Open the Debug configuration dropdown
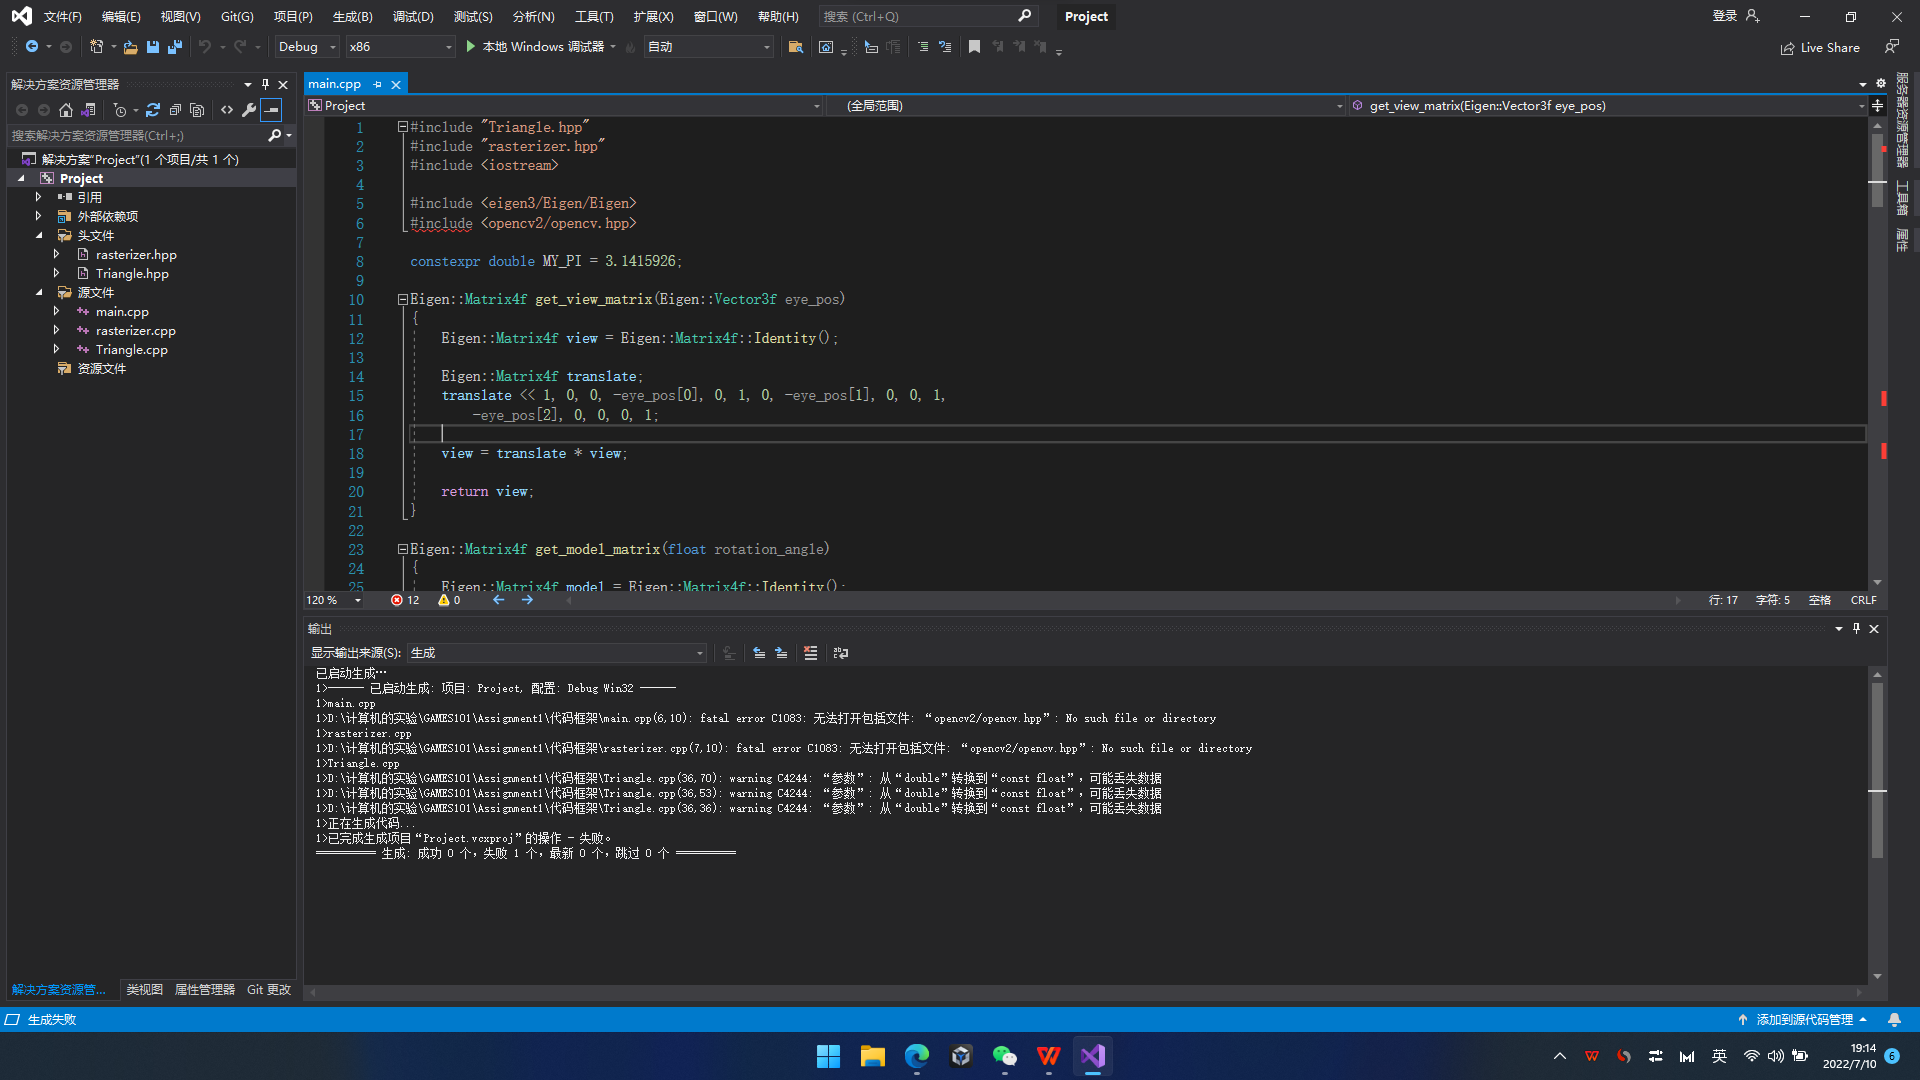Viewport: 1920px width, 1080px height. [x=306, y=46]
